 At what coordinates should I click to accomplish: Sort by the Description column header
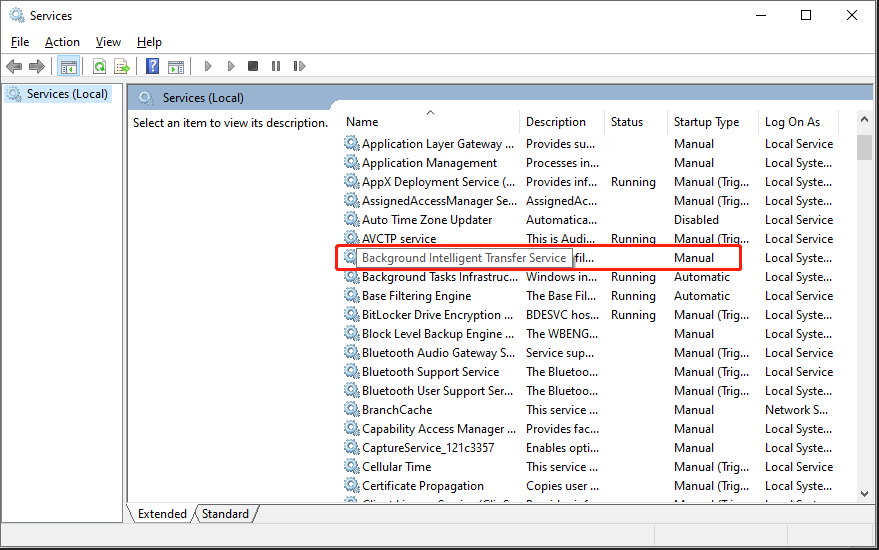(562, 122)
